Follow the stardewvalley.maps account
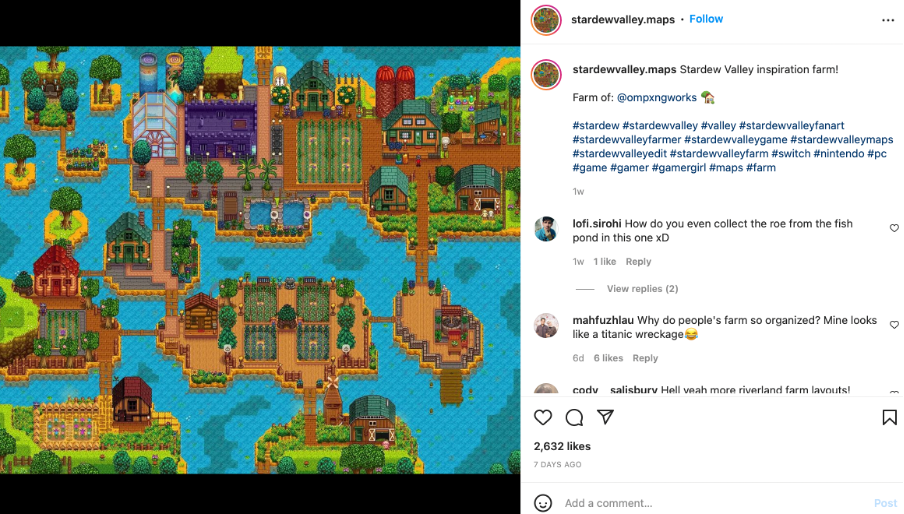Viewport: 904px width, 514px height. point(706,19)
